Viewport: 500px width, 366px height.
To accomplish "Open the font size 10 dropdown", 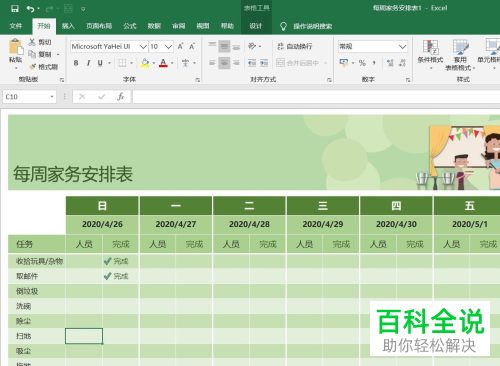I will click(169, 47).
